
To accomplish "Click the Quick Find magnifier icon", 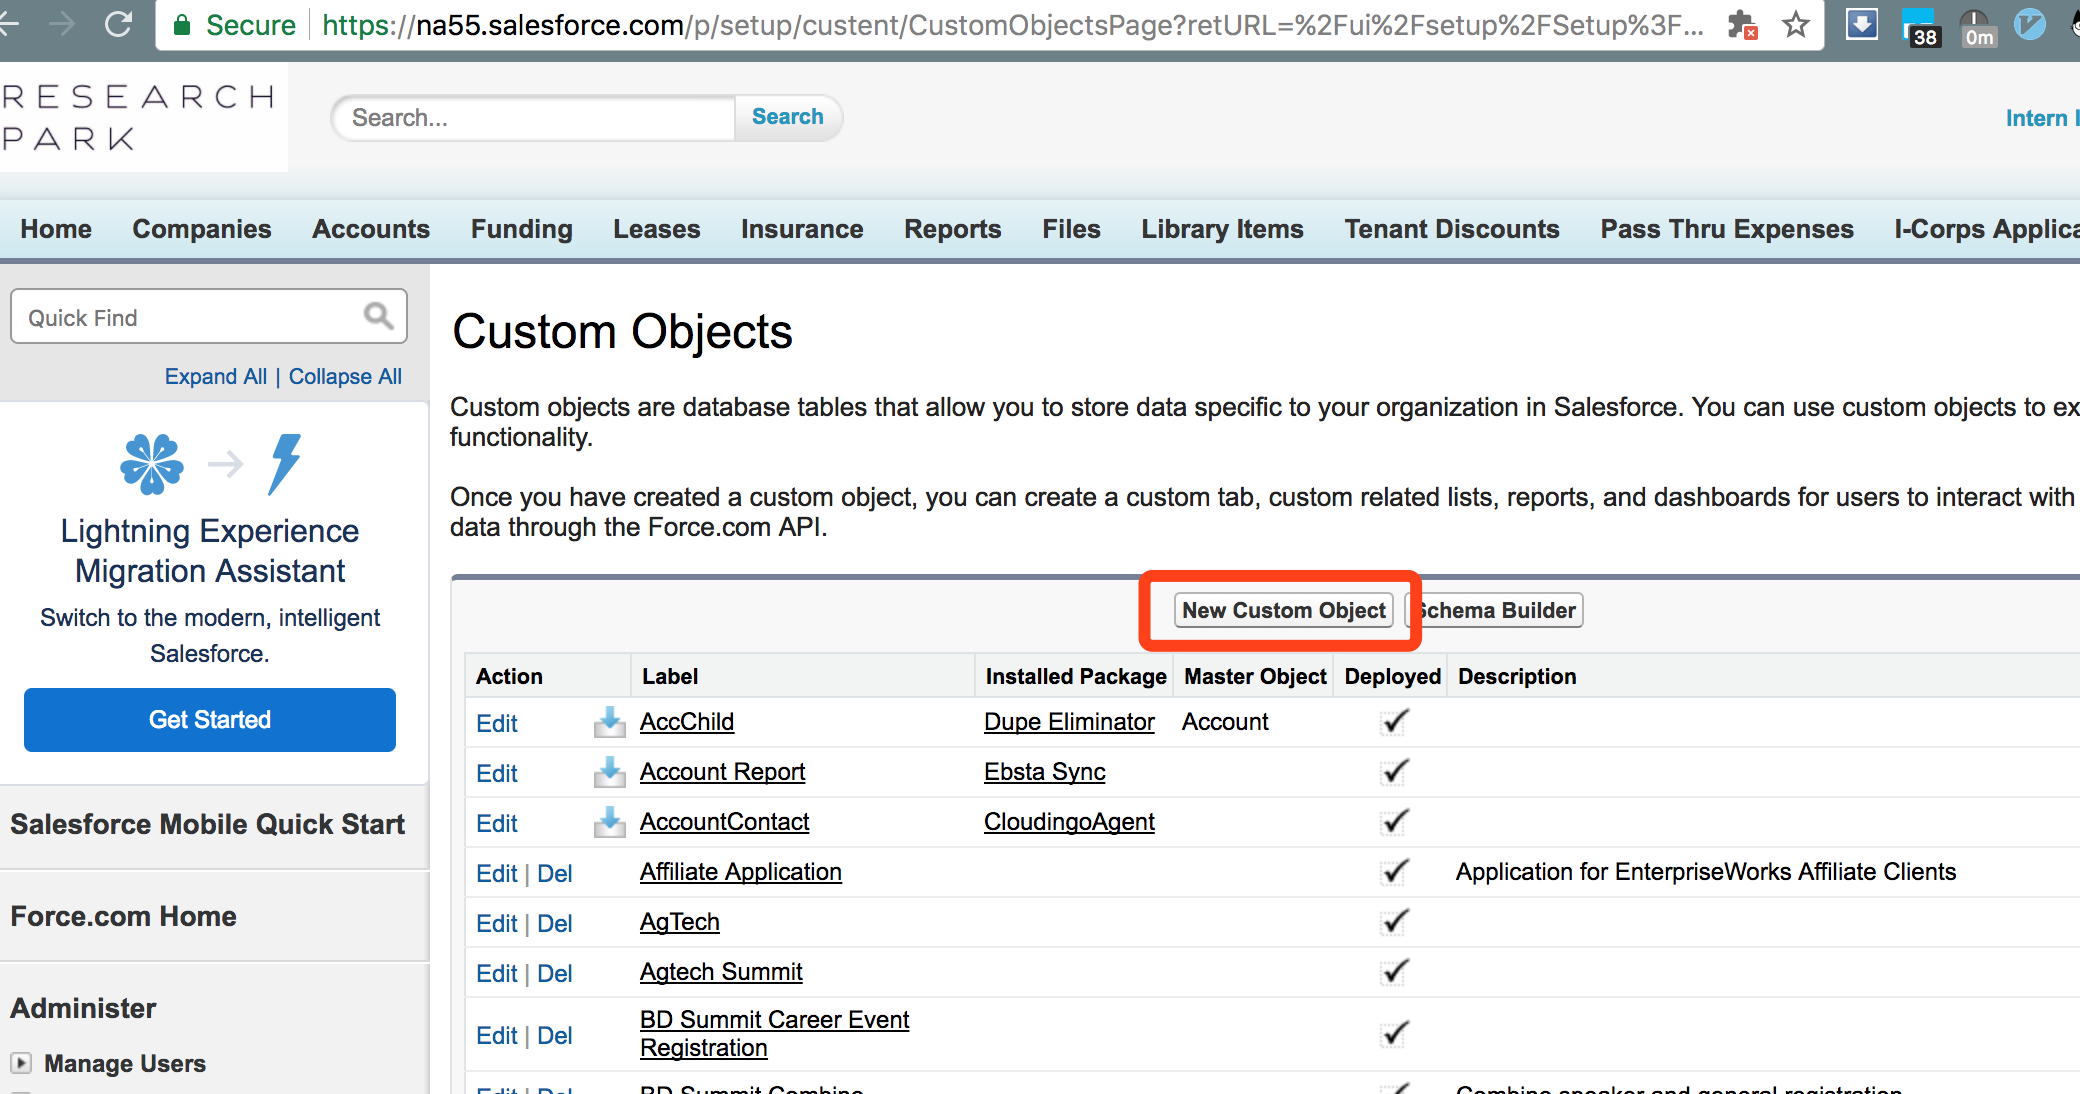I will click(x=378, y=316).
